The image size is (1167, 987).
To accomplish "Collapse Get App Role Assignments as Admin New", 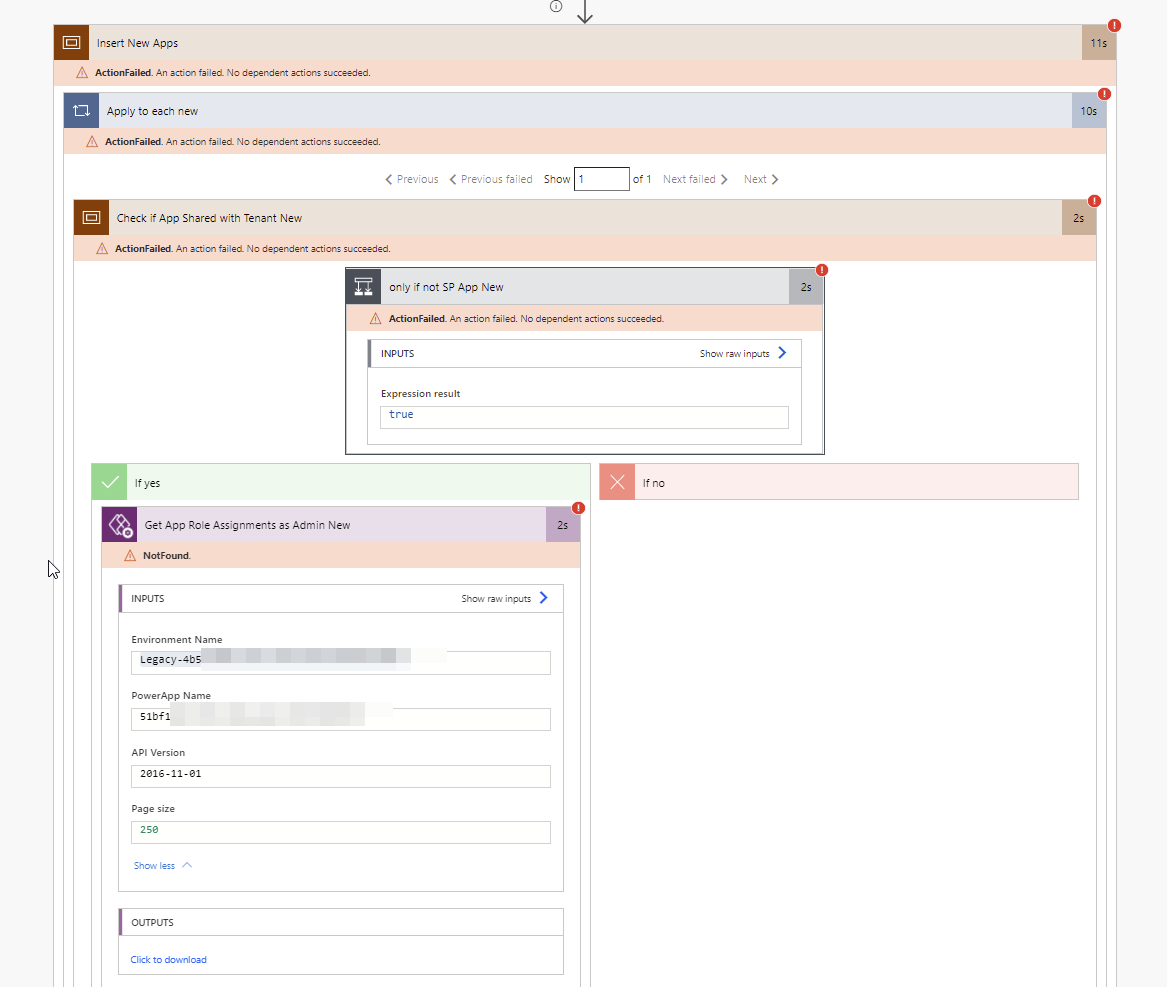I will click(341, 525).
